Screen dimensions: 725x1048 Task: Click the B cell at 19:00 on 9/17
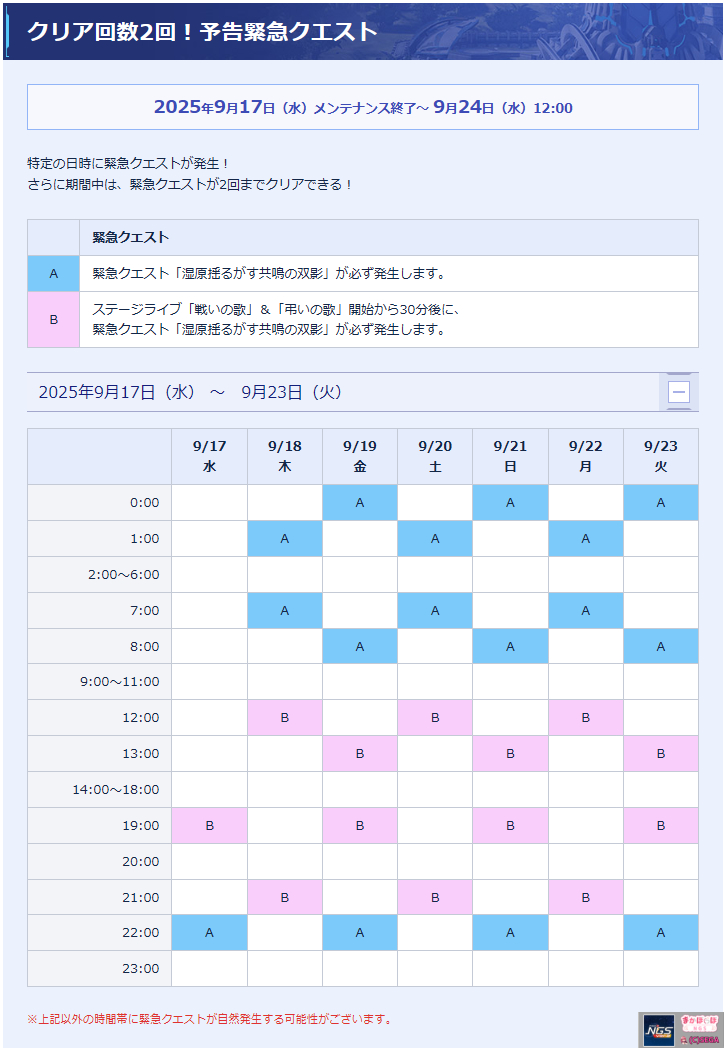(210, 825)
